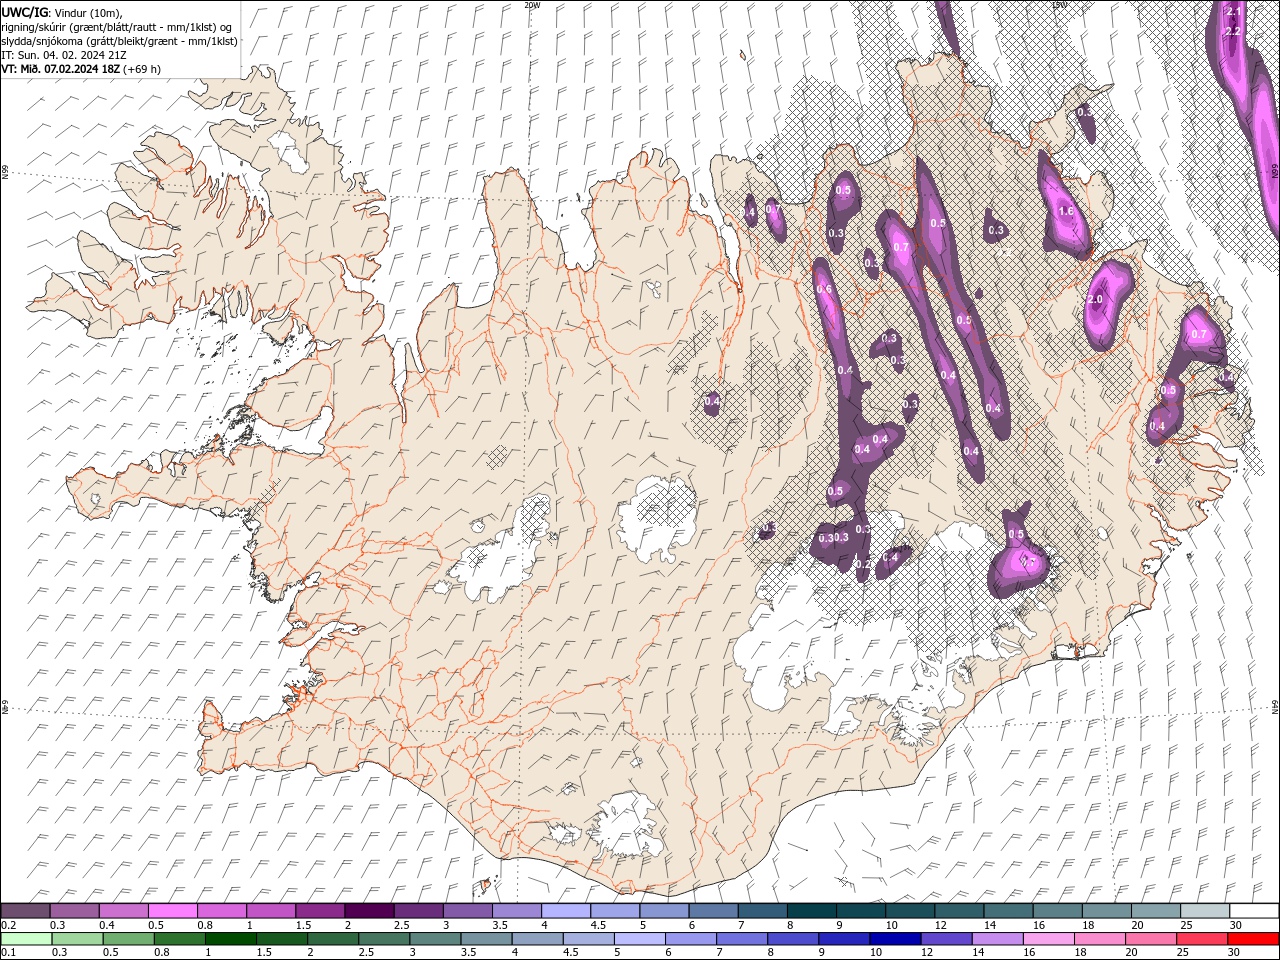The height and width of the screenshot is (960, 1280).
Task: Select the 25 light gray swatch in the upper legend row
Action: click(1205, 911)
